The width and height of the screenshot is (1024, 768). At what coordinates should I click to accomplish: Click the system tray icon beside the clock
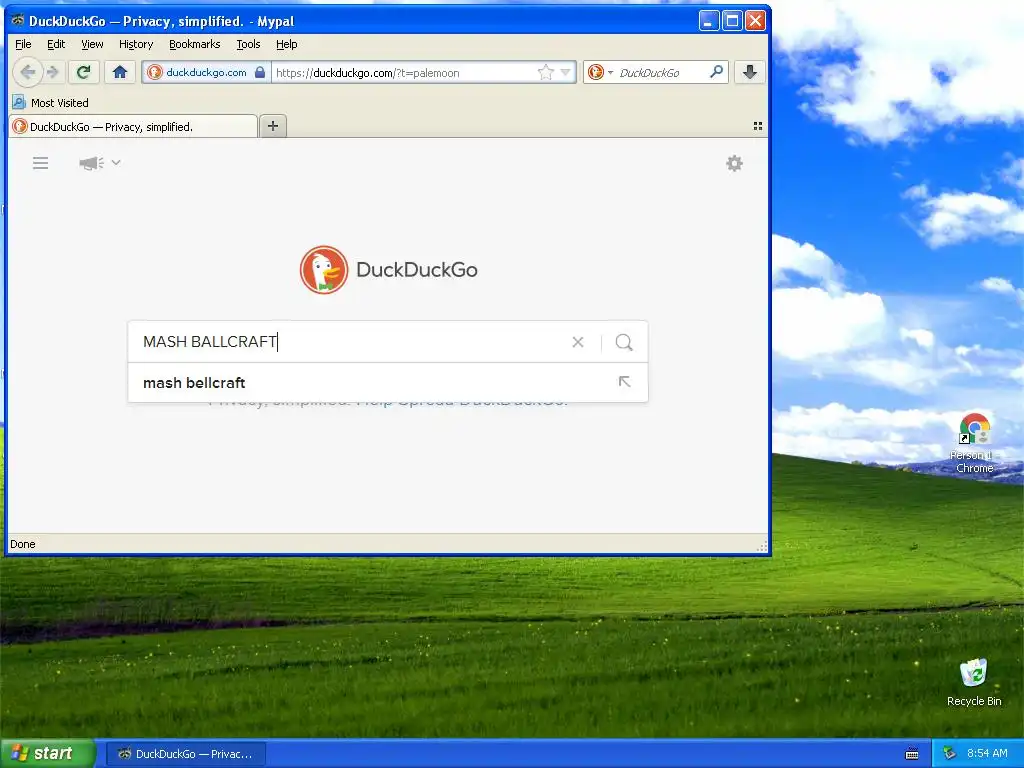(950, 754)
